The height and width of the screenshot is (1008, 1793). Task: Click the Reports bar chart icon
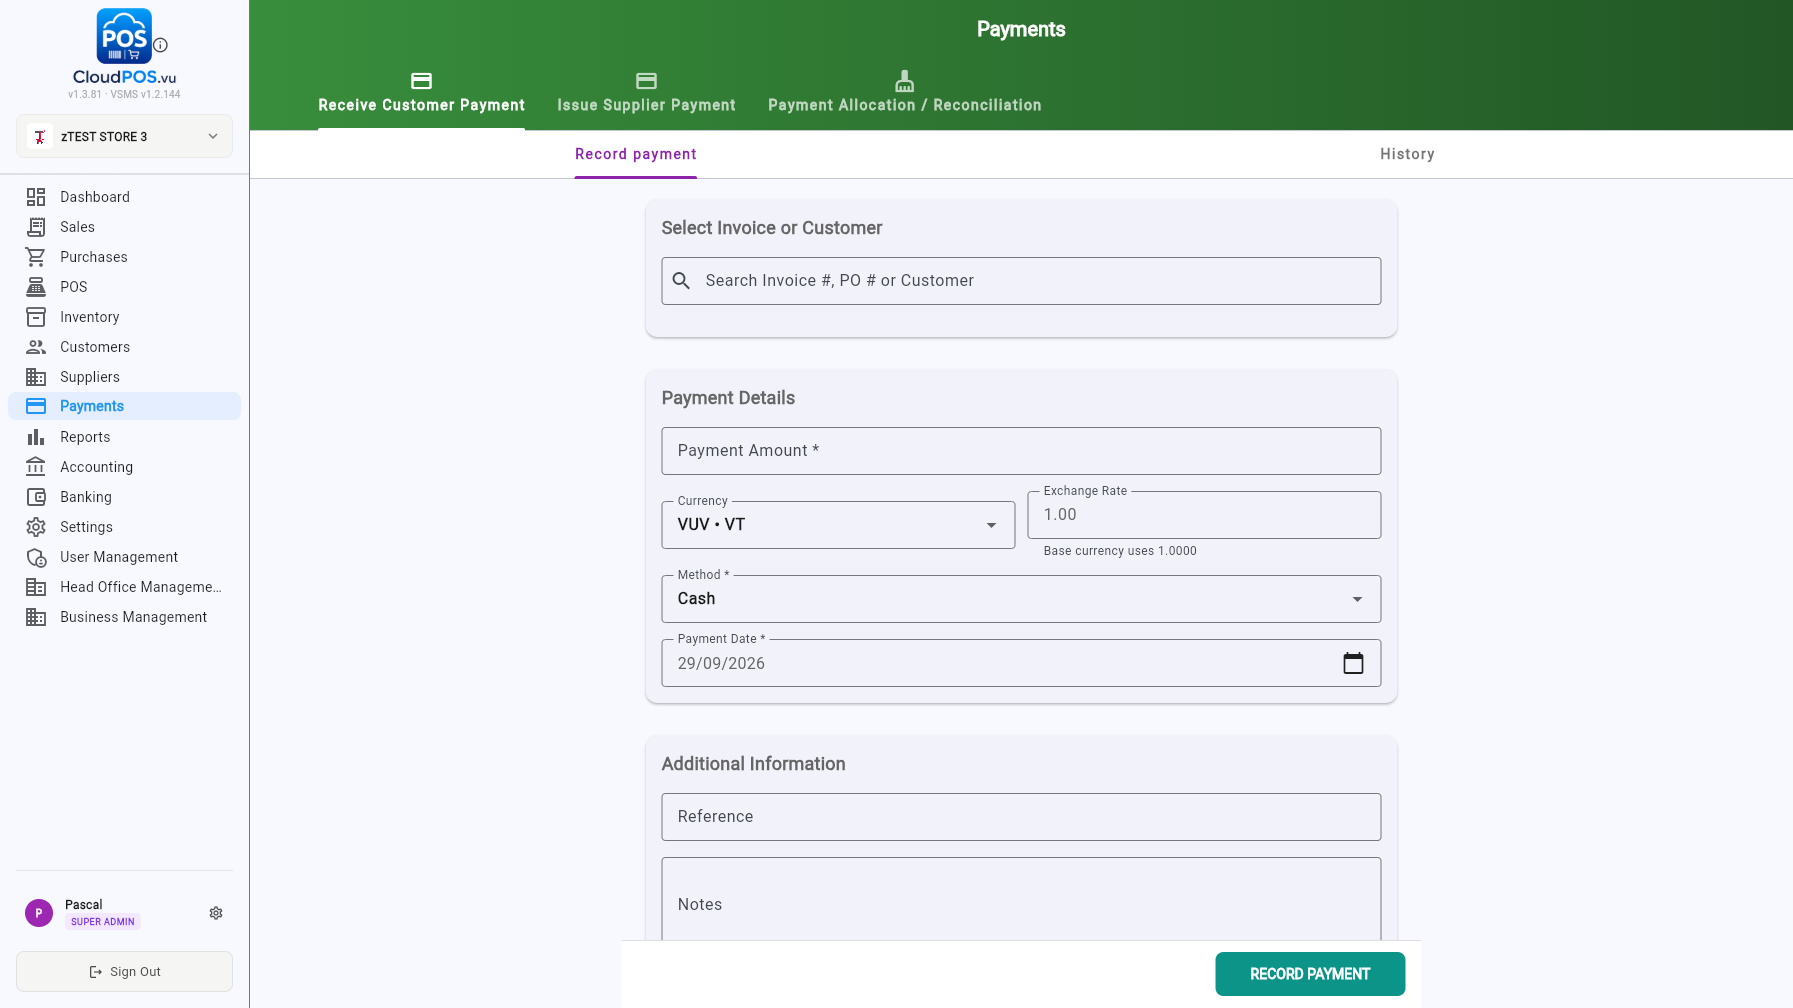coord(36,437)
